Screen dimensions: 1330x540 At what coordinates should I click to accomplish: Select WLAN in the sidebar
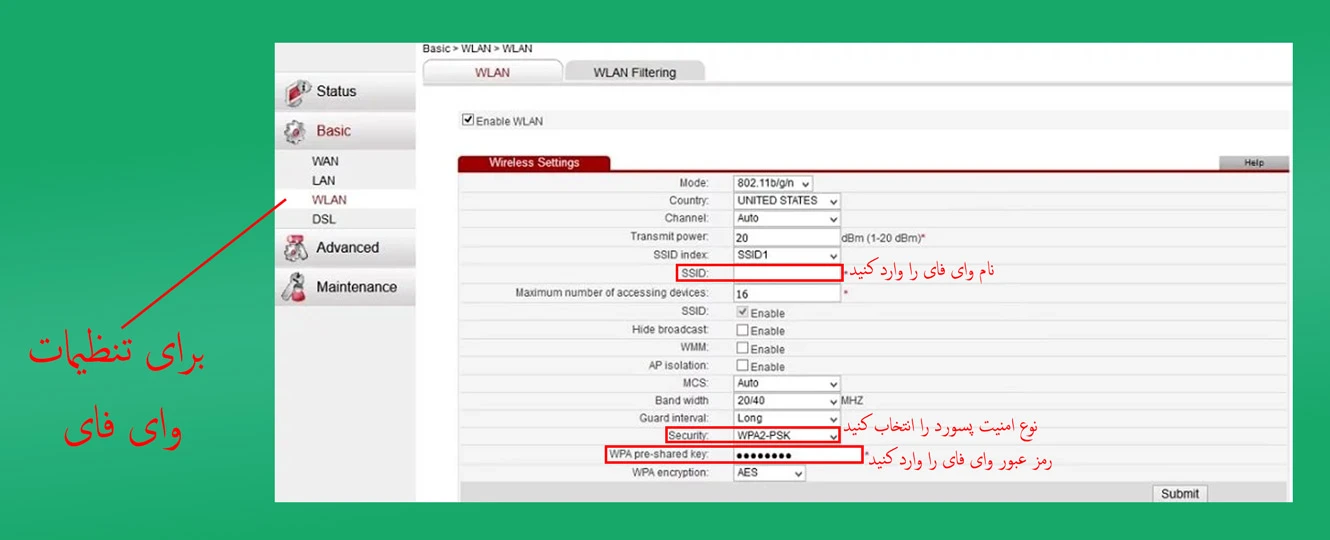(329, 200)
